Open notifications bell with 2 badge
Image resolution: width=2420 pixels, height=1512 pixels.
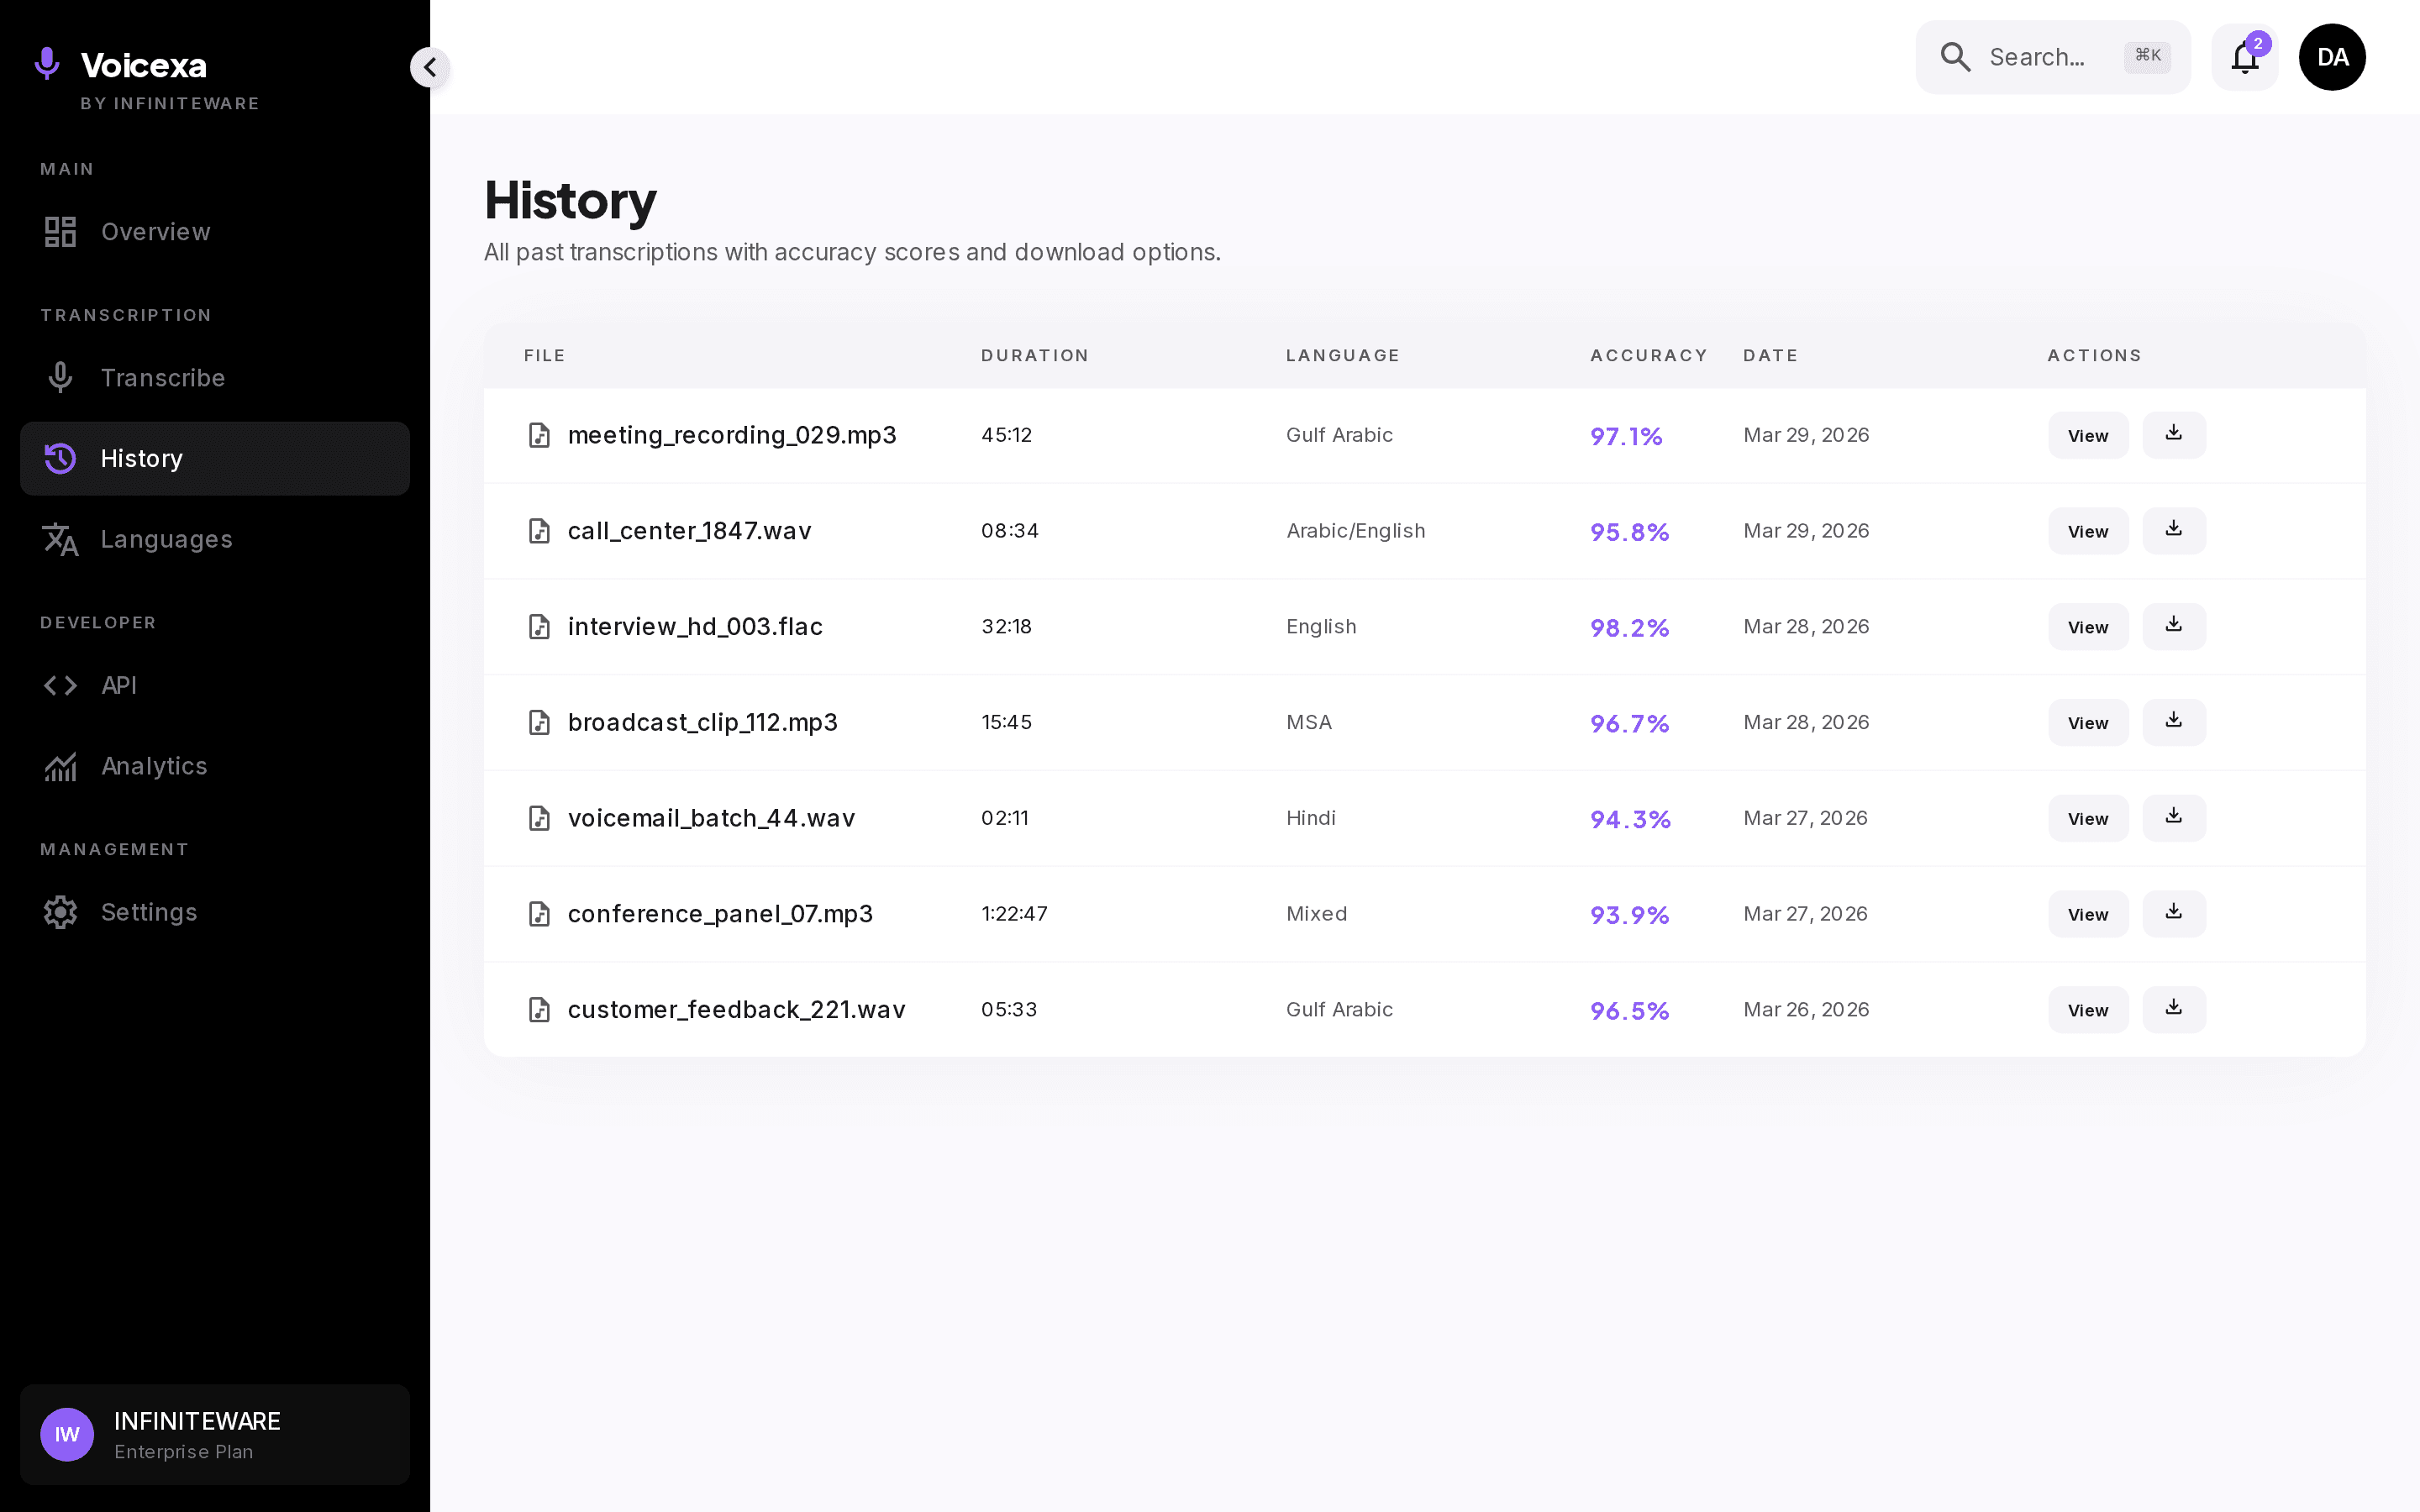[x=2245, y=57]
